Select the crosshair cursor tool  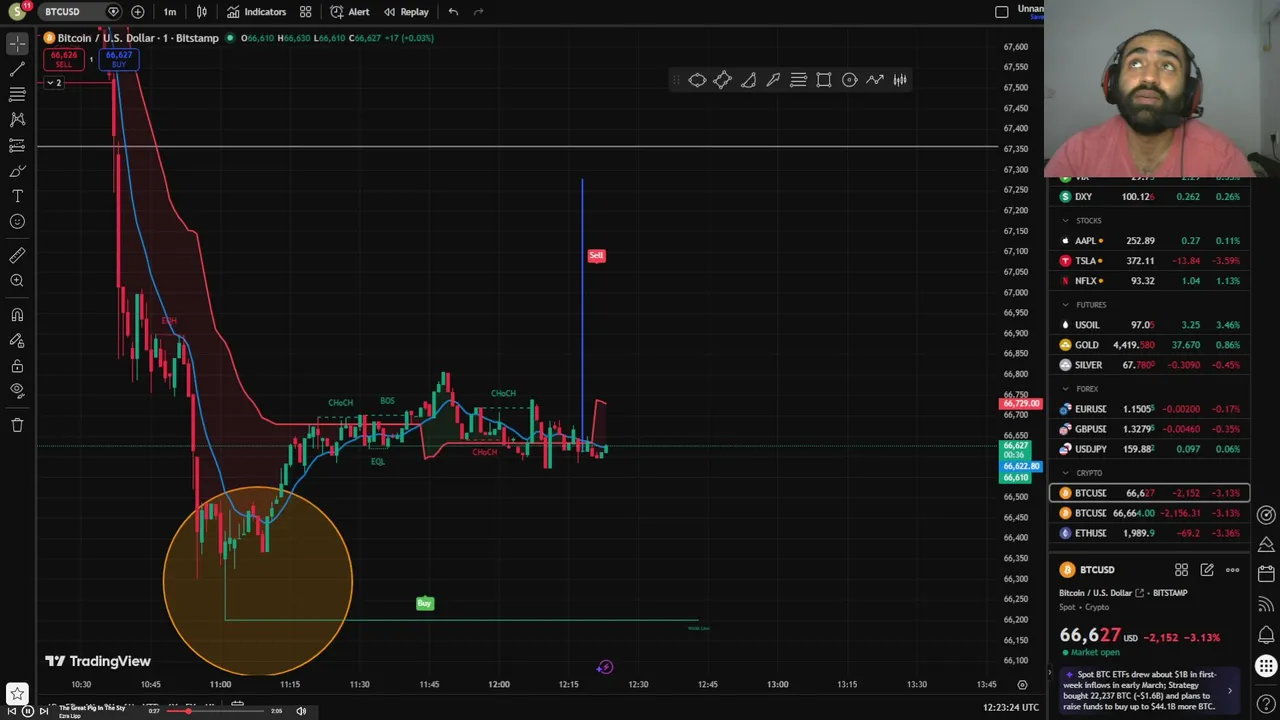(x=17, y=44)
